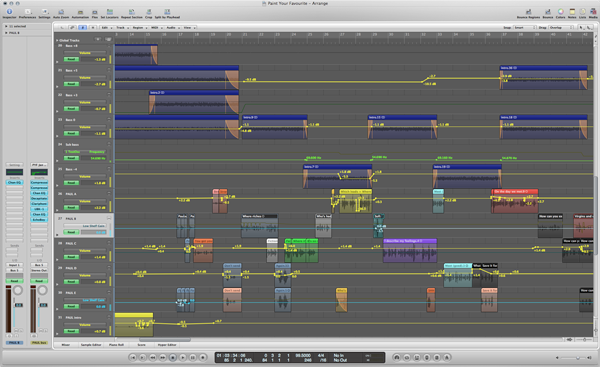Click the Input 1 slot on channel strip
The height and width of the screenshot is (367, 600).
(14, 265)
